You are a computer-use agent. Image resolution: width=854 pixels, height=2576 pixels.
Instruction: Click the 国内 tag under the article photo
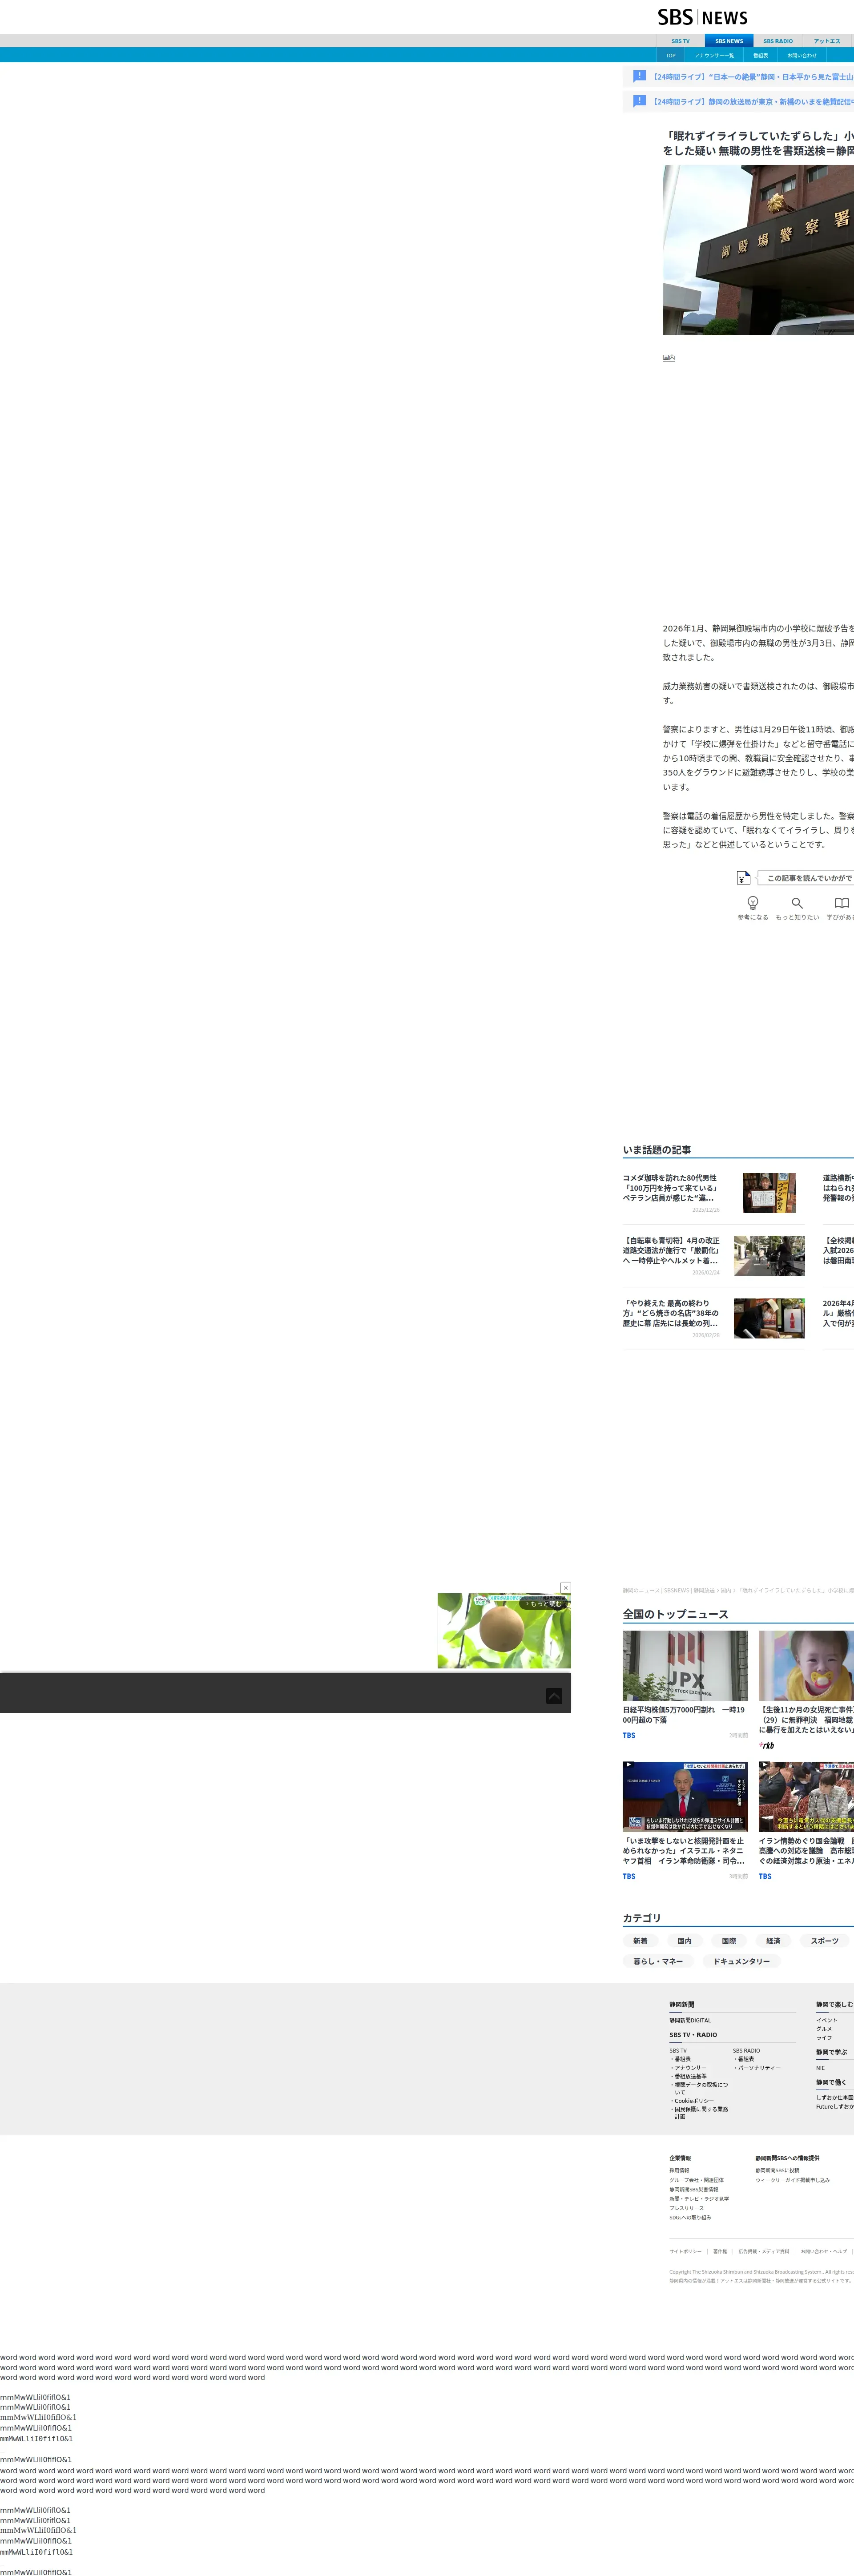point(668,357)
